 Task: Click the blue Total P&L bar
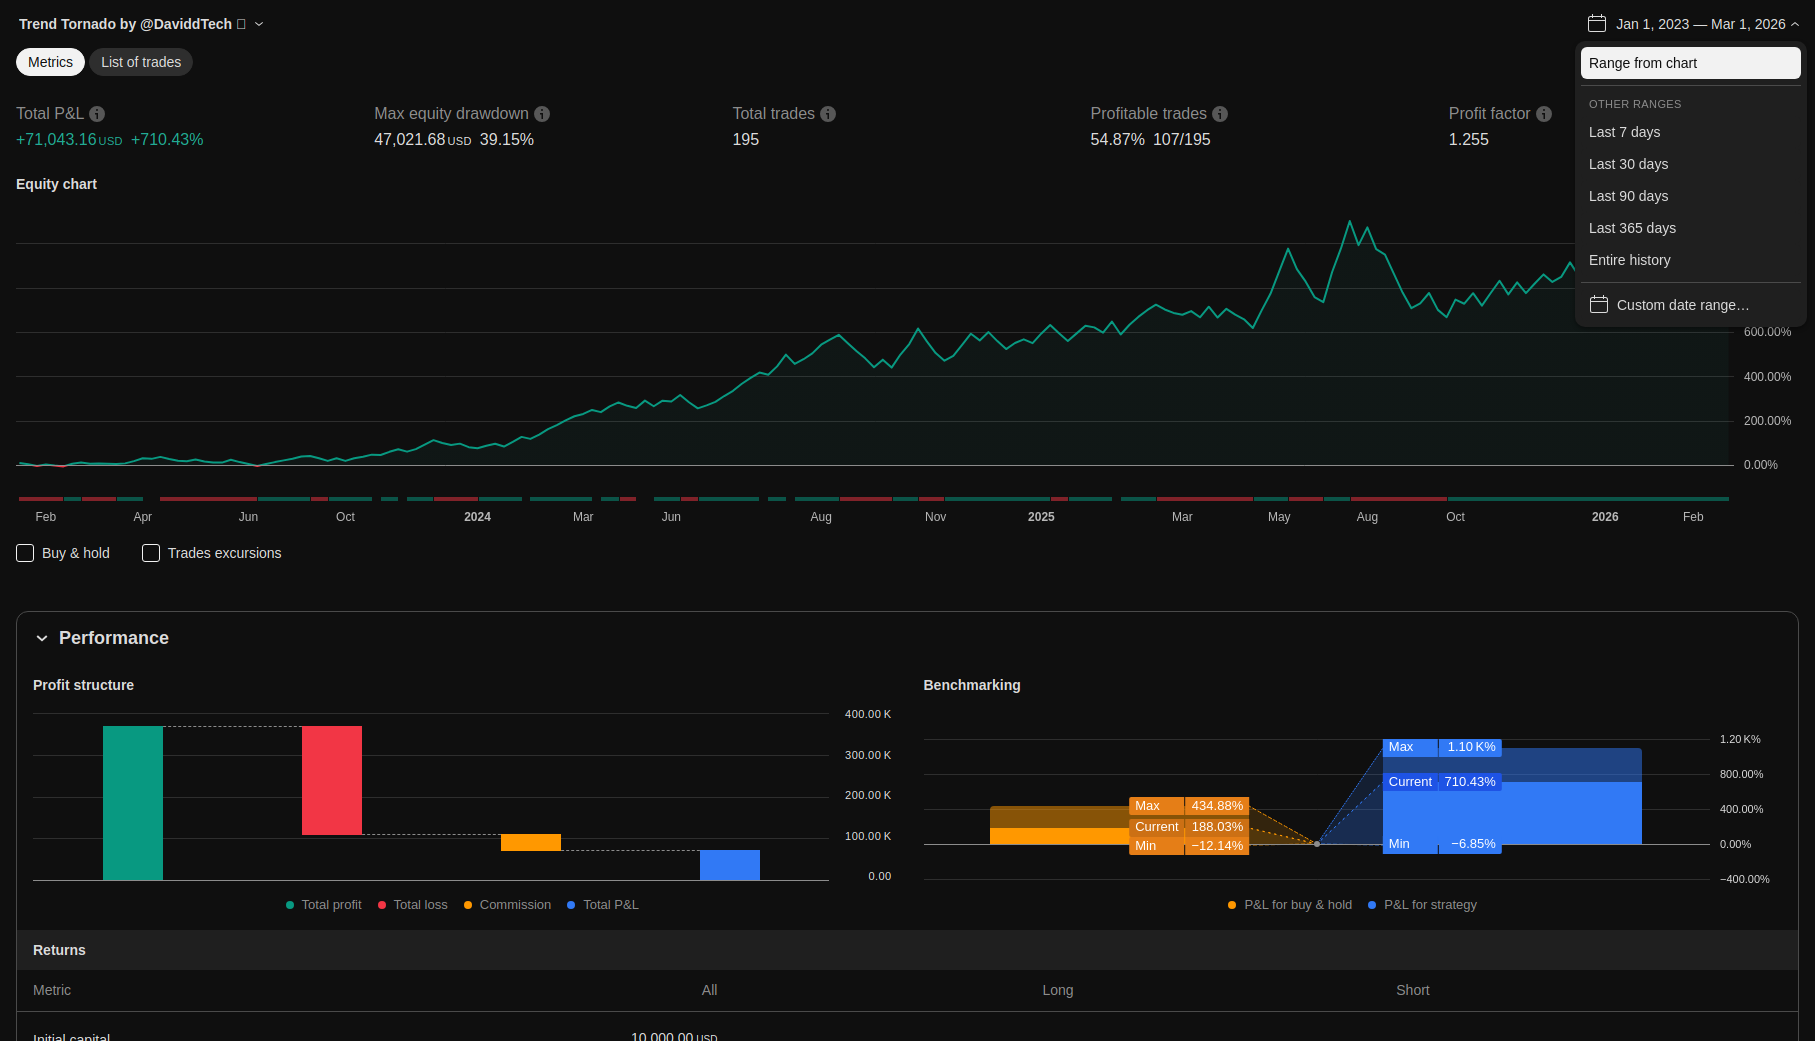(729, 865)
